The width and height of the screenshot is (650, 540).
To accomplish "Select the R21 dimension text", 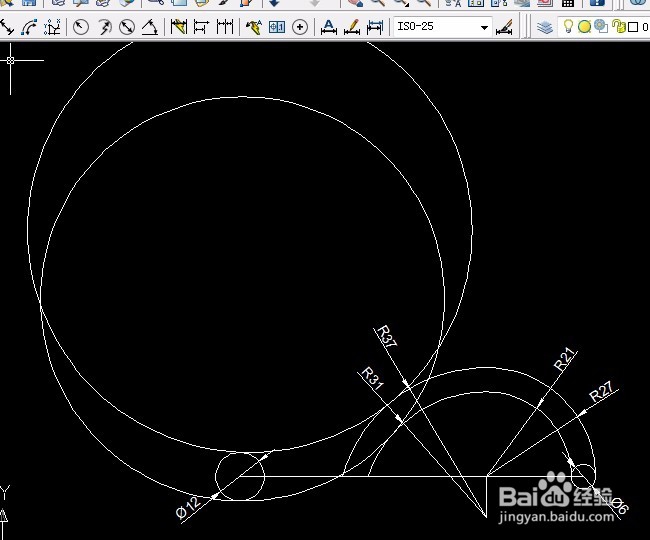I will click(565, 359).
